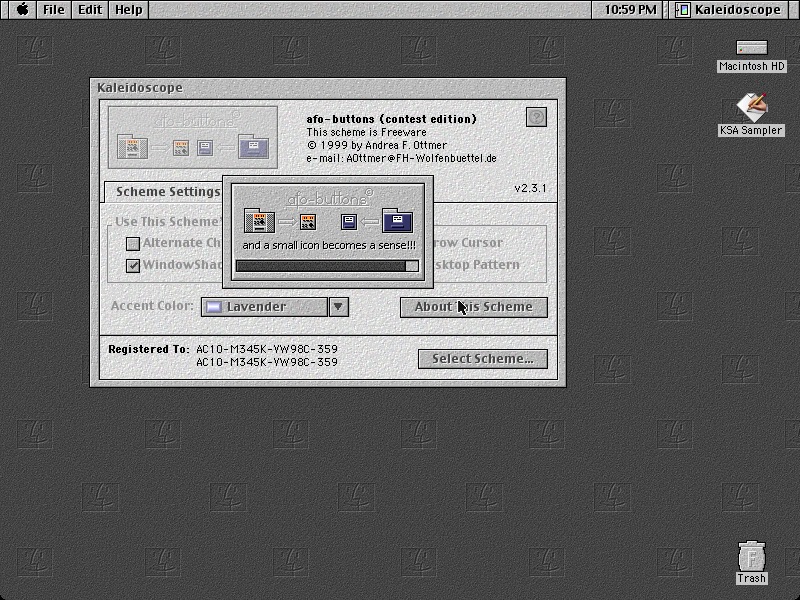Click the accent color dropdown arrow
Viewport: 800px width, 600px height.
point(339,307)
